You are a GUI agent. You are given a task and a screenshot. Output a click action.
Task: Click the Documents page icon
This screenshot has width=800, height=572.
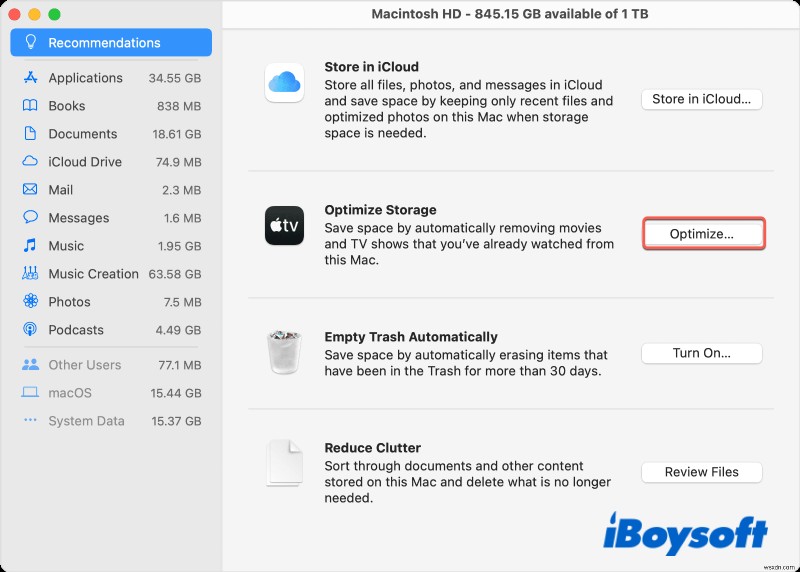[x=30, y=134]
